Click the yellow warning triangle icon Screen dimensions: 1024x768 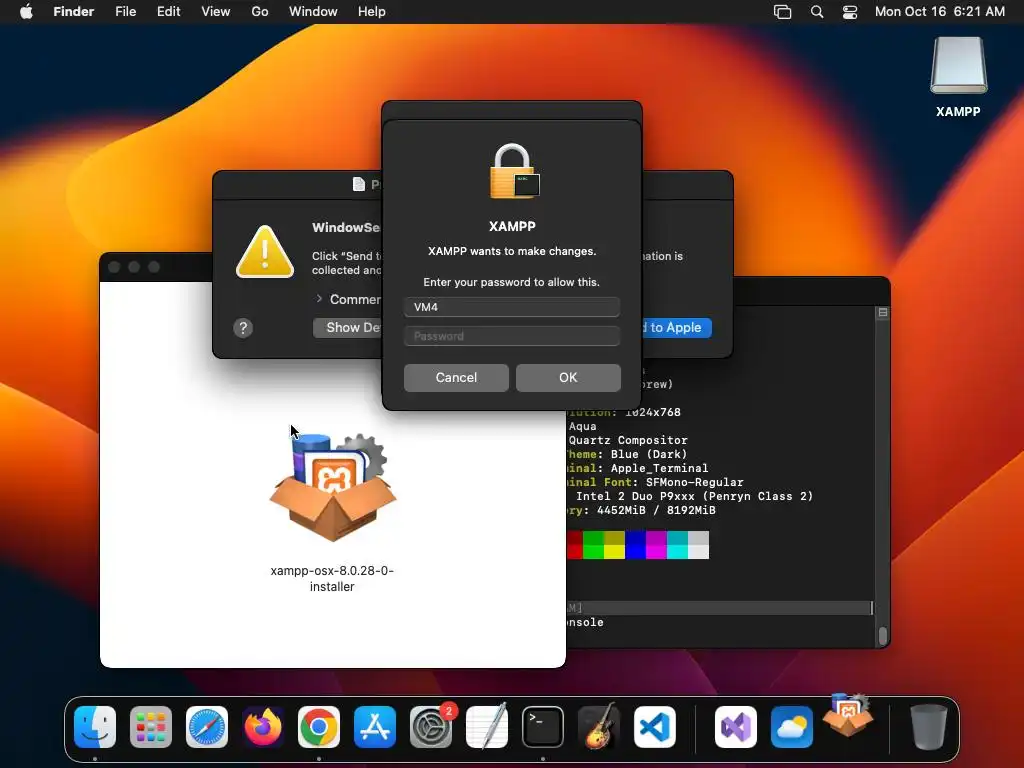click(264, 251)
